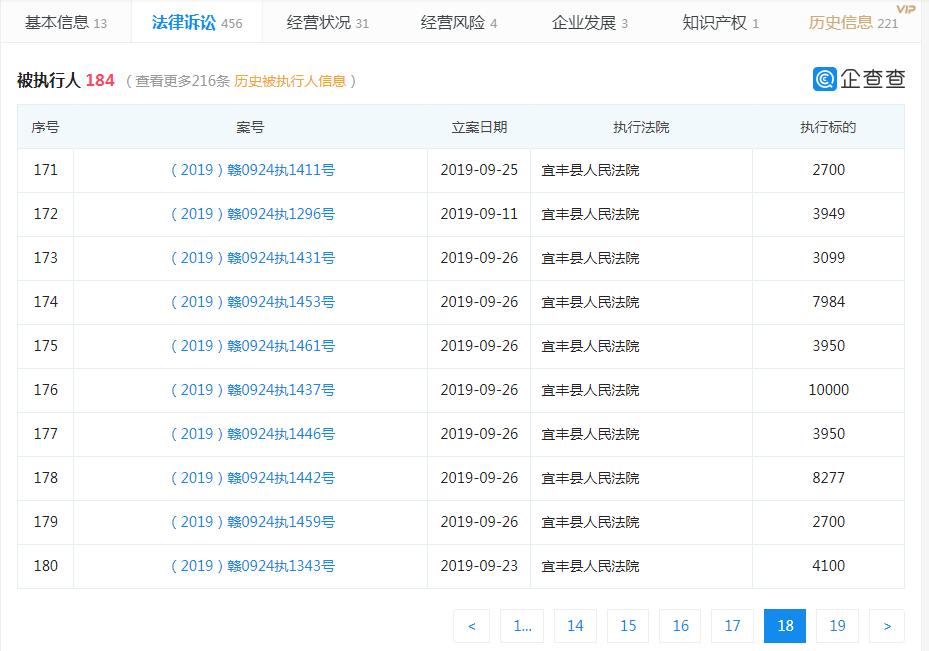Open case （2019）赣0924执1437号
The height and width of the screenshot is (651, 929).
click(250, 390)
